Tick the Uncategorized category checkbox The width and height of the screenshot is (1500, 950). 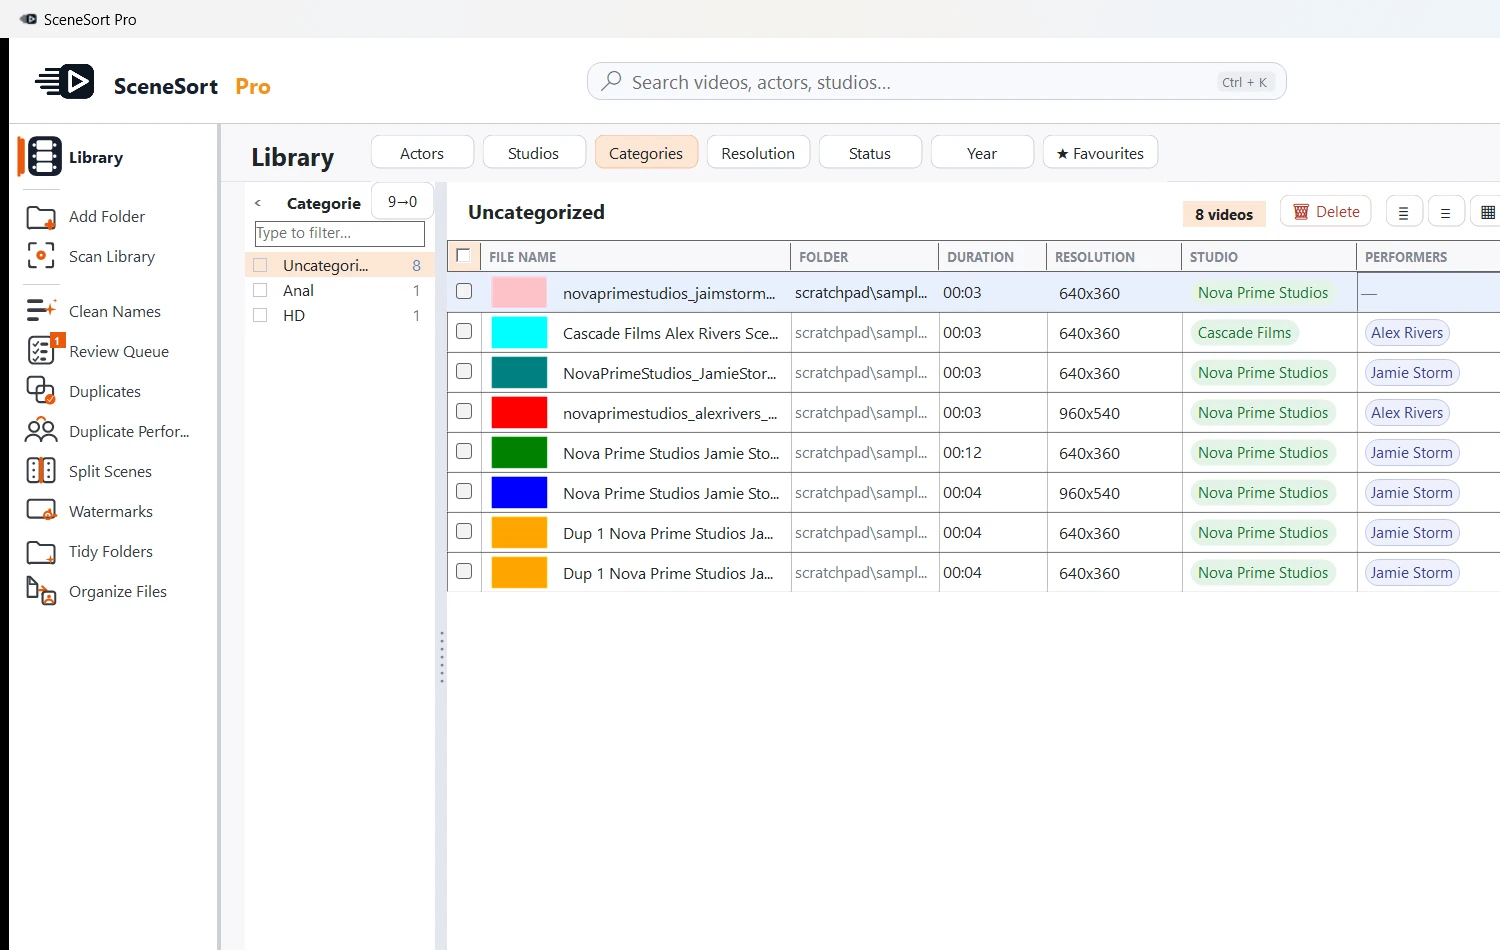click(x=261, y=265)
